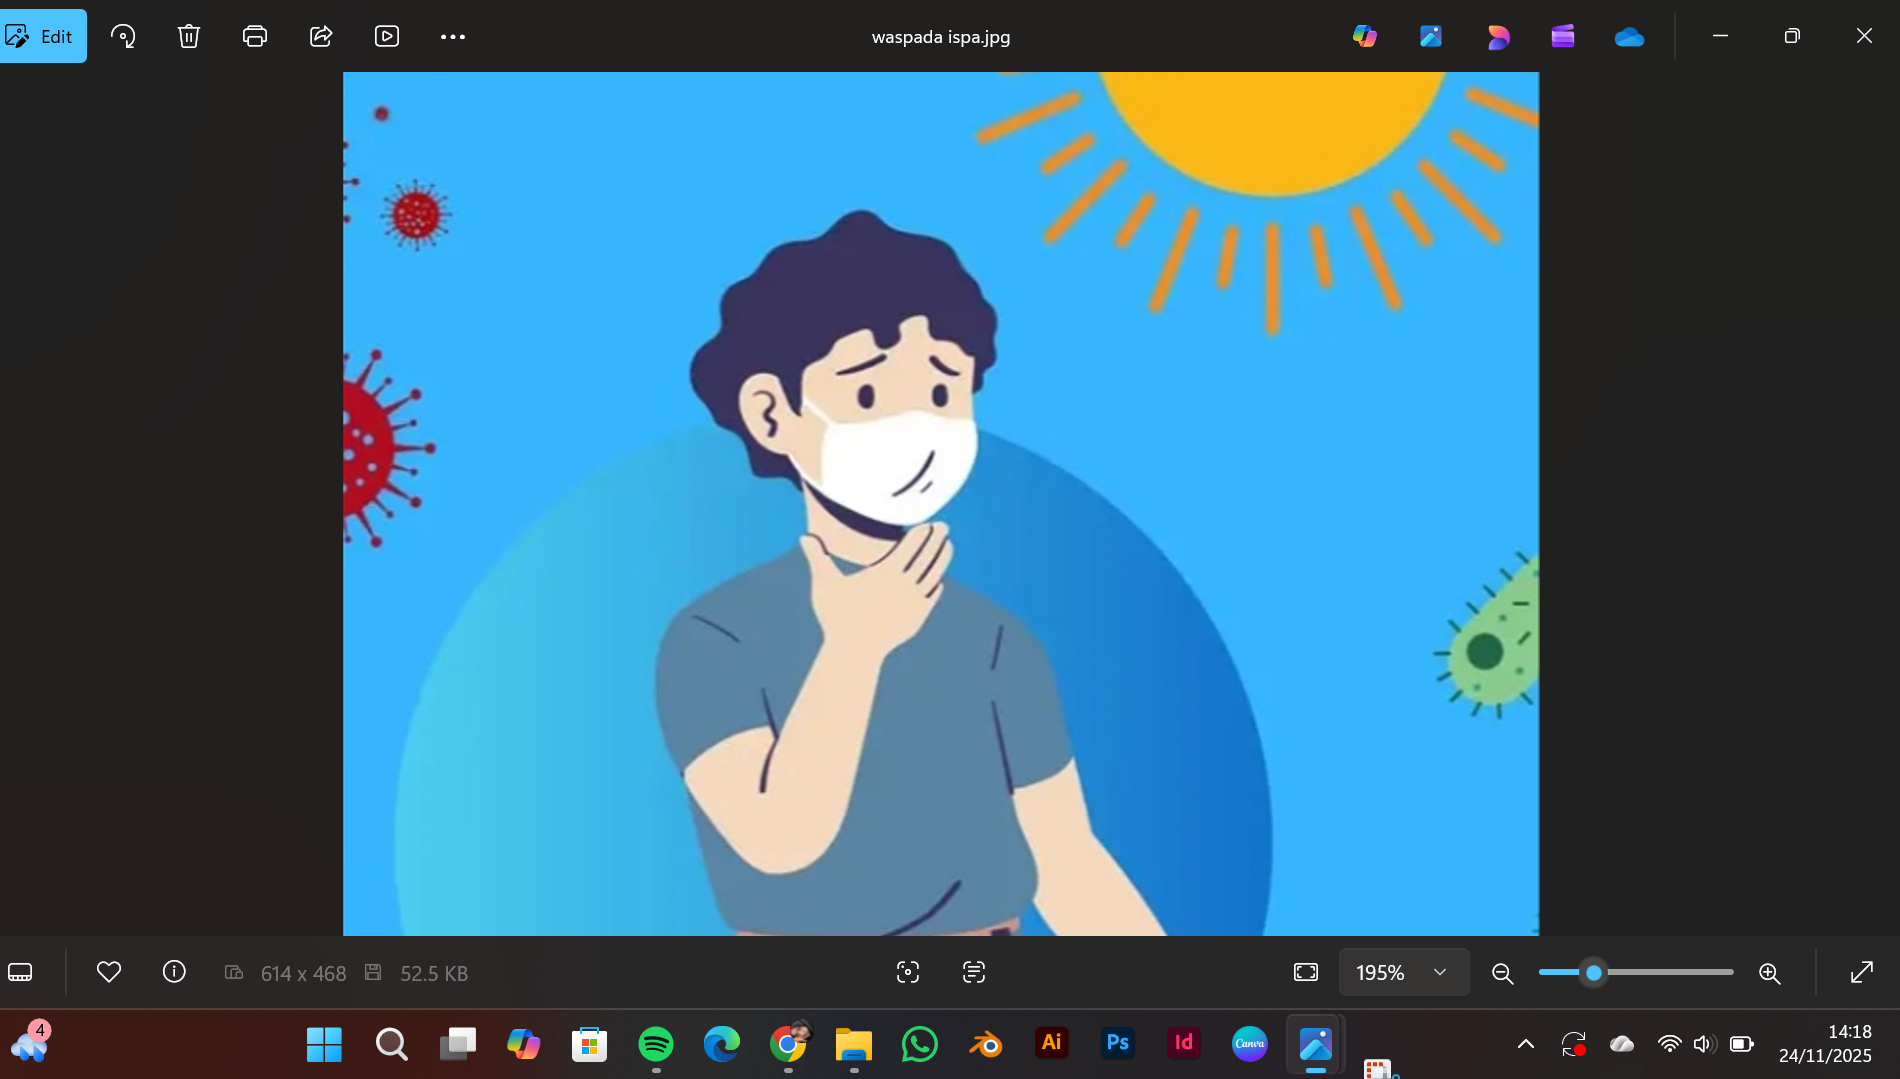This screenshot has height=1079, width=1900.
Task: Open Microsoft Store from the taskbar
Action: tap(589, 1044)
